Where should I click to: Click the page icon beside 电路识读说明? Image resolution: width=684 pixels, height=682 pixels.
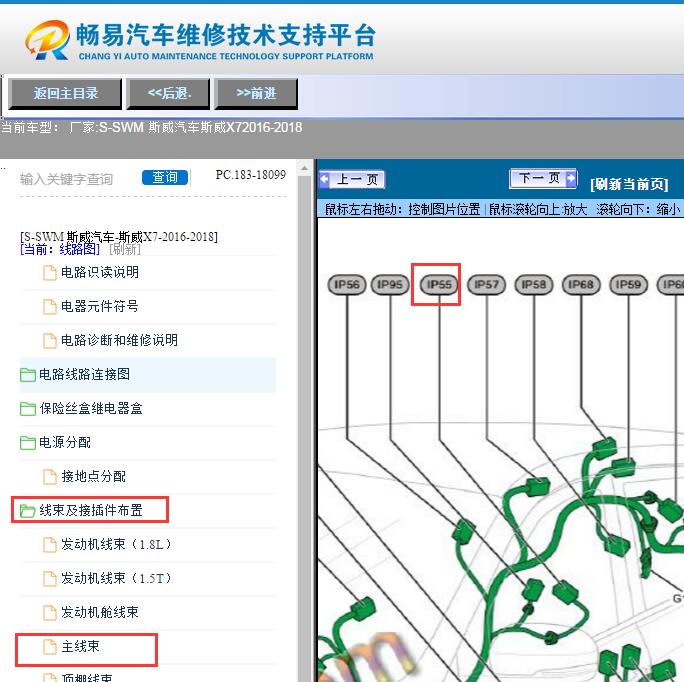50,273
